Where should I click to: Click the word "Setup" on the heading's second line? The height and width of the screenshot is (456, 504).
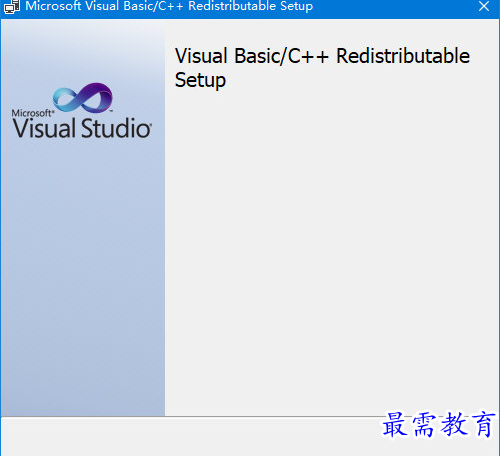coord(200,81)
